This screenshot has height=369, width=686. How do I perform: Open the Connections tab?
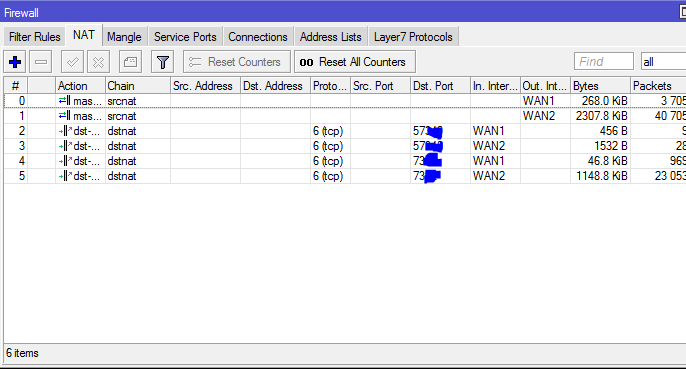[x=258, y=37]
